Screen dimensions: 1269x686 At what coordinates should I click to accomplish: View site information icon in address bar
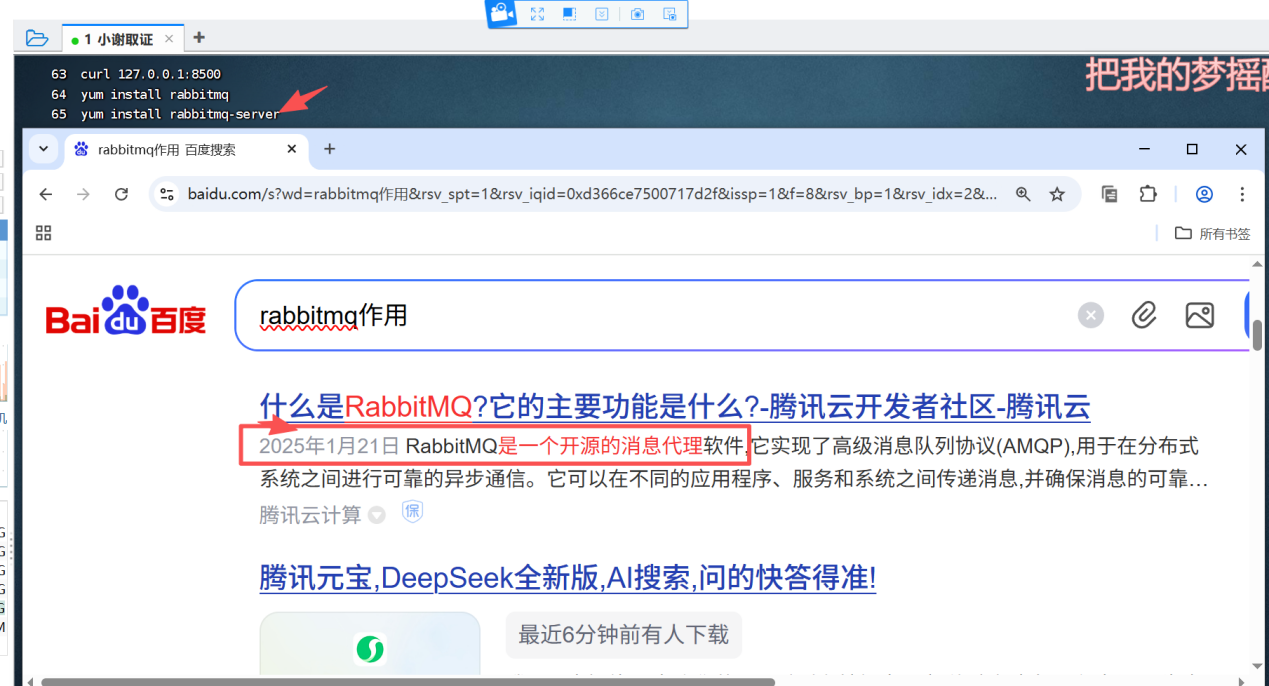[167, 194]
